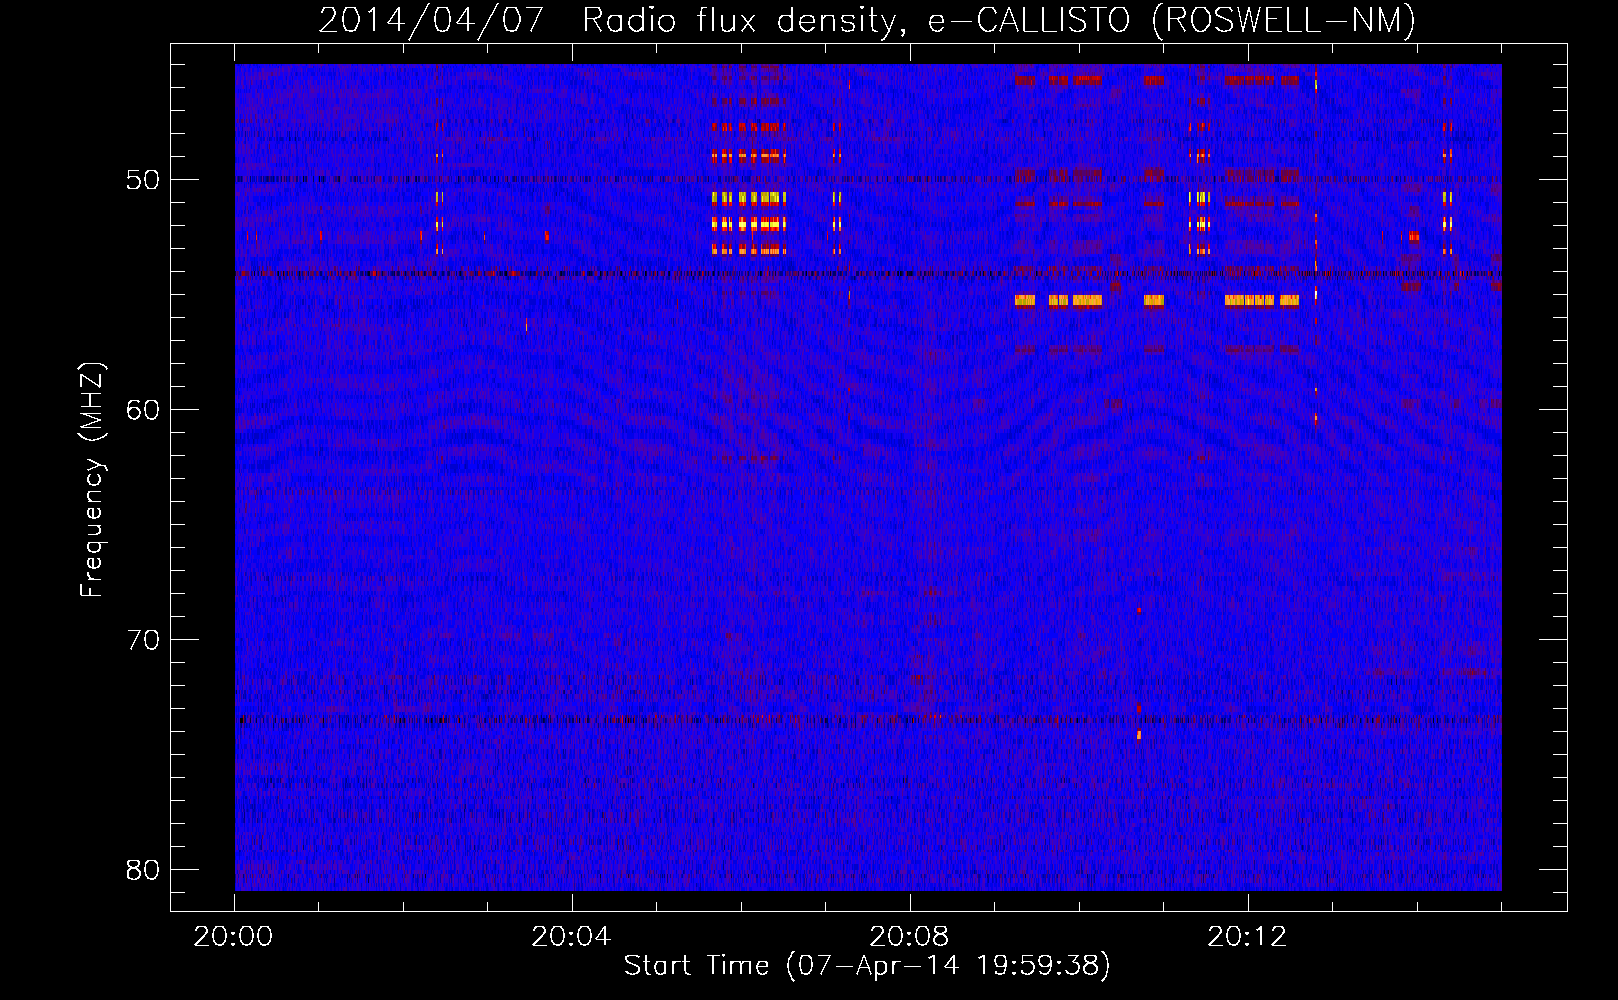The height and width of the screenshot is (1000, 1618).
Task: Click the "50" frequency tick label
Action: 143,180
